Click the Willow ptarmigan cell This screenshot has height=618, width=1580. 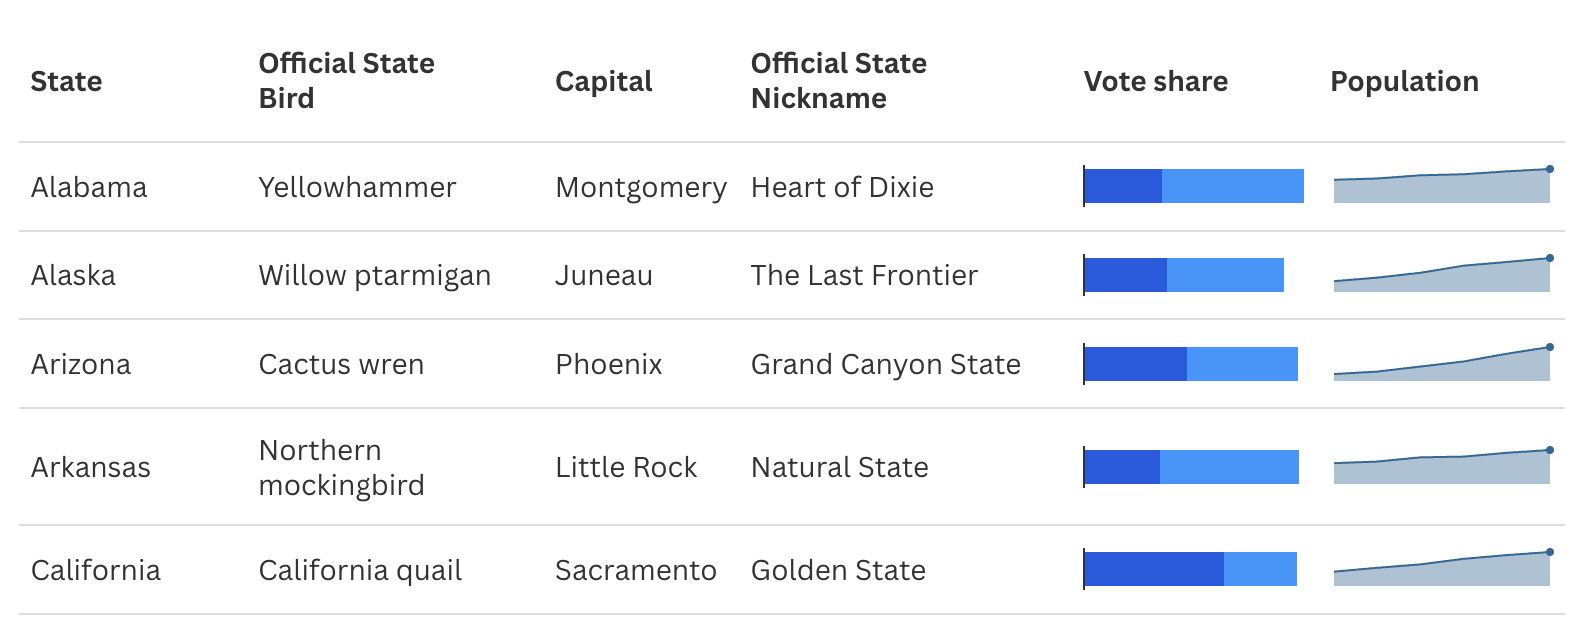pos(374,276)
